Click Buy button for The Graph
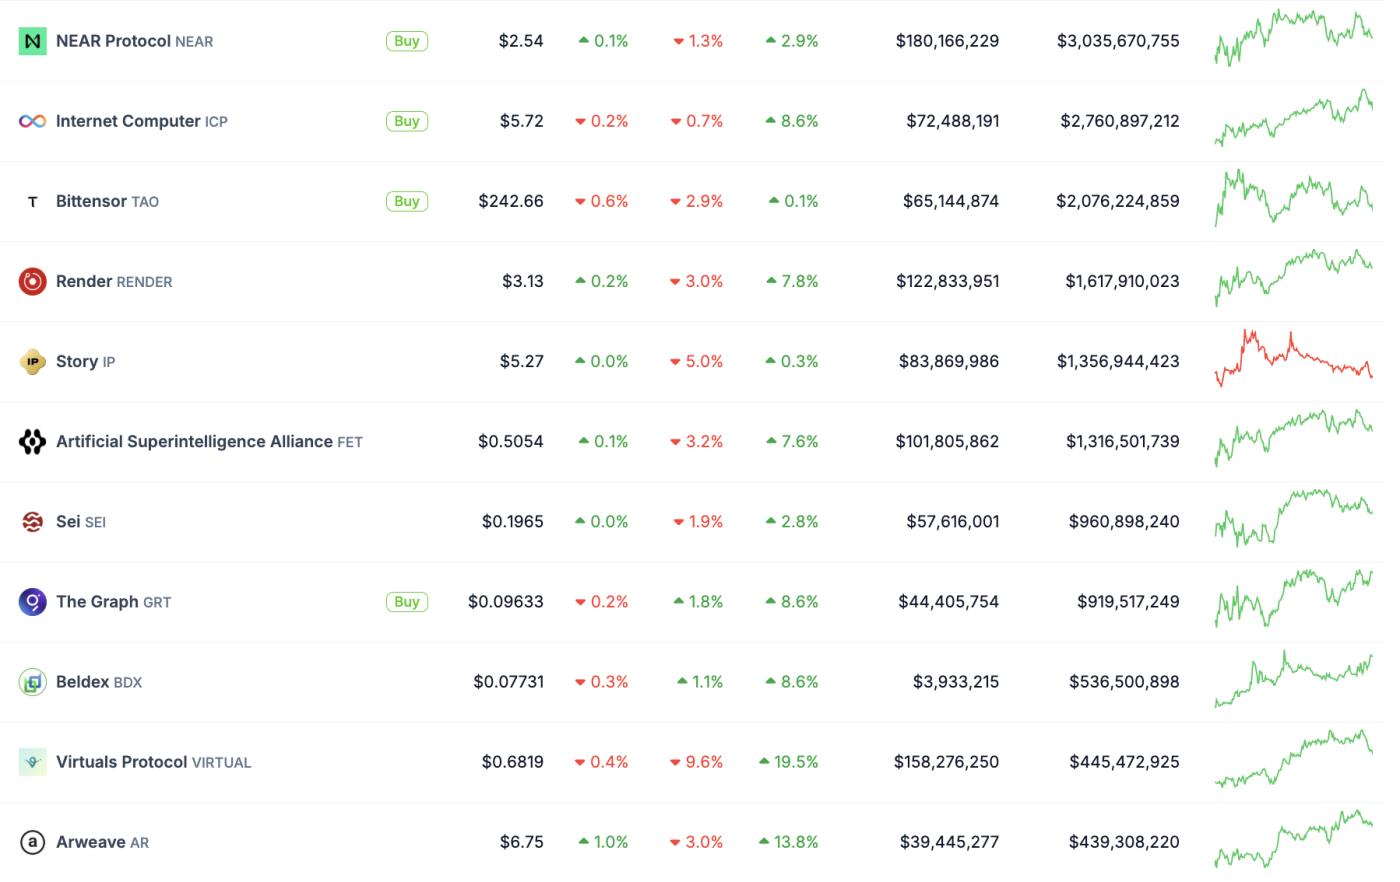 click(x=407, y=602)
